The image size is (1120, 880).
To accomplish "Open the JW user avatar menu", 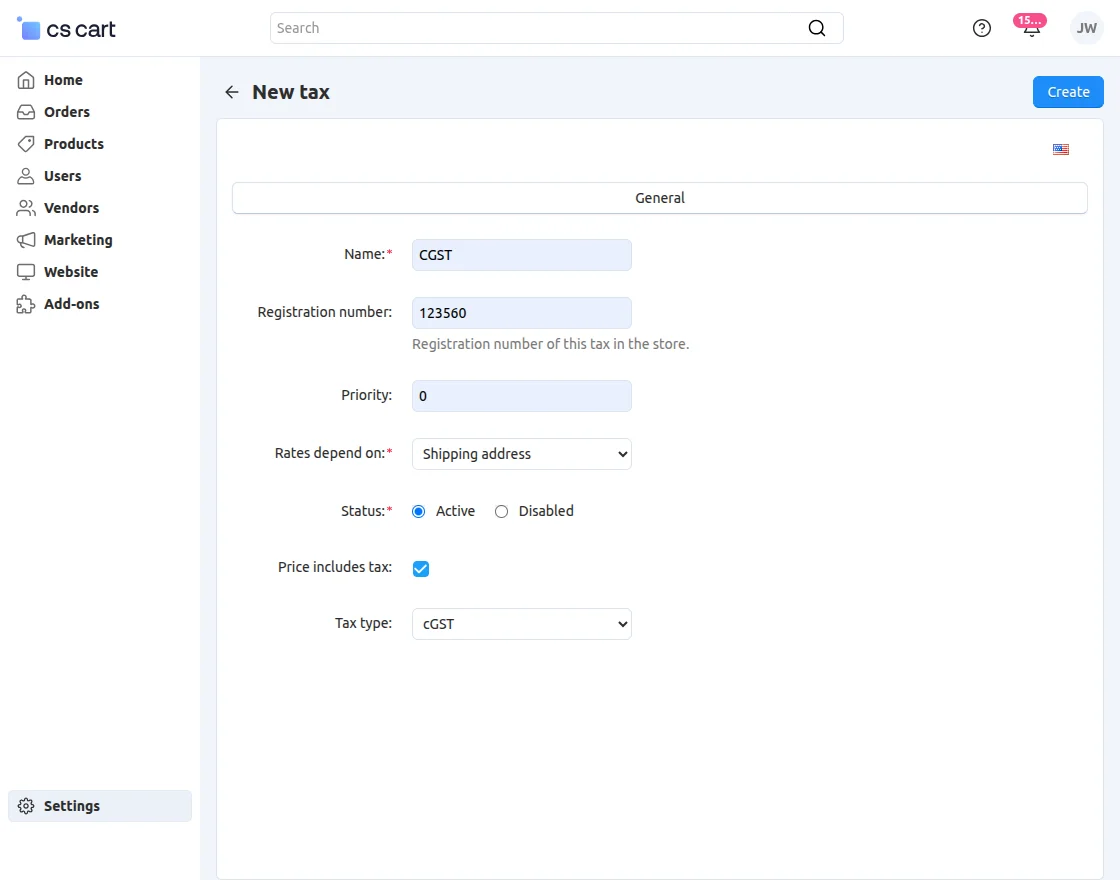I will [1086, 28].
